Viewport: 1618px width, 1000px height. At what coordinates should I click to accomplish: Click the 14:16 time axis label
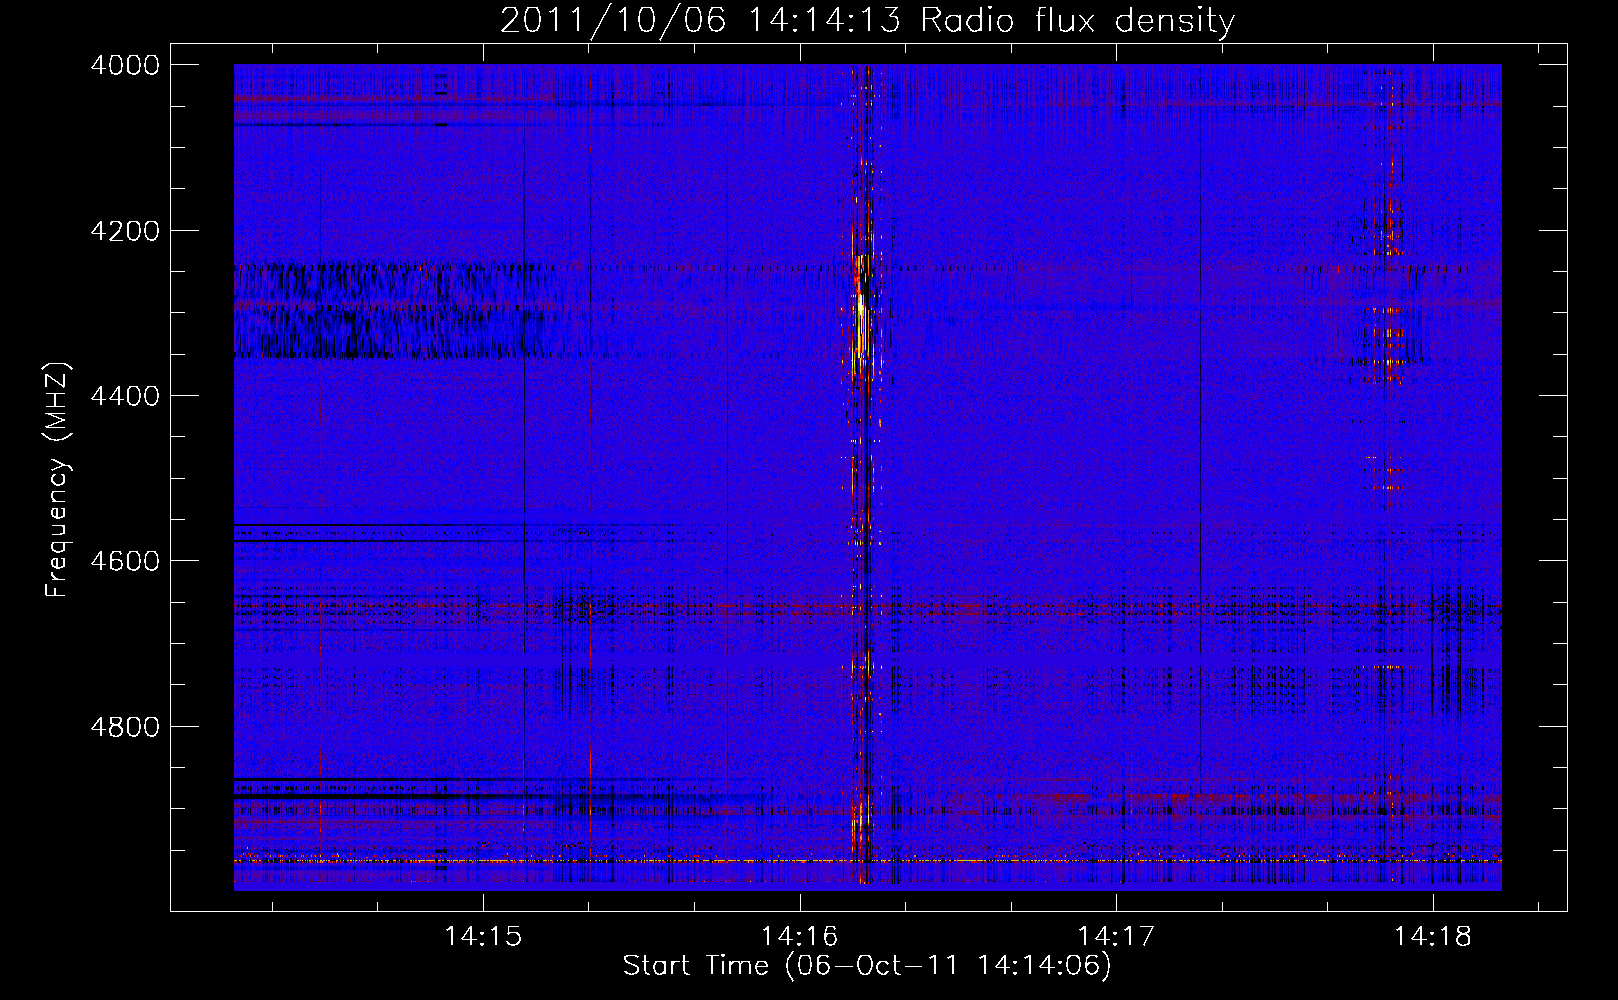(x=800, y=936)
